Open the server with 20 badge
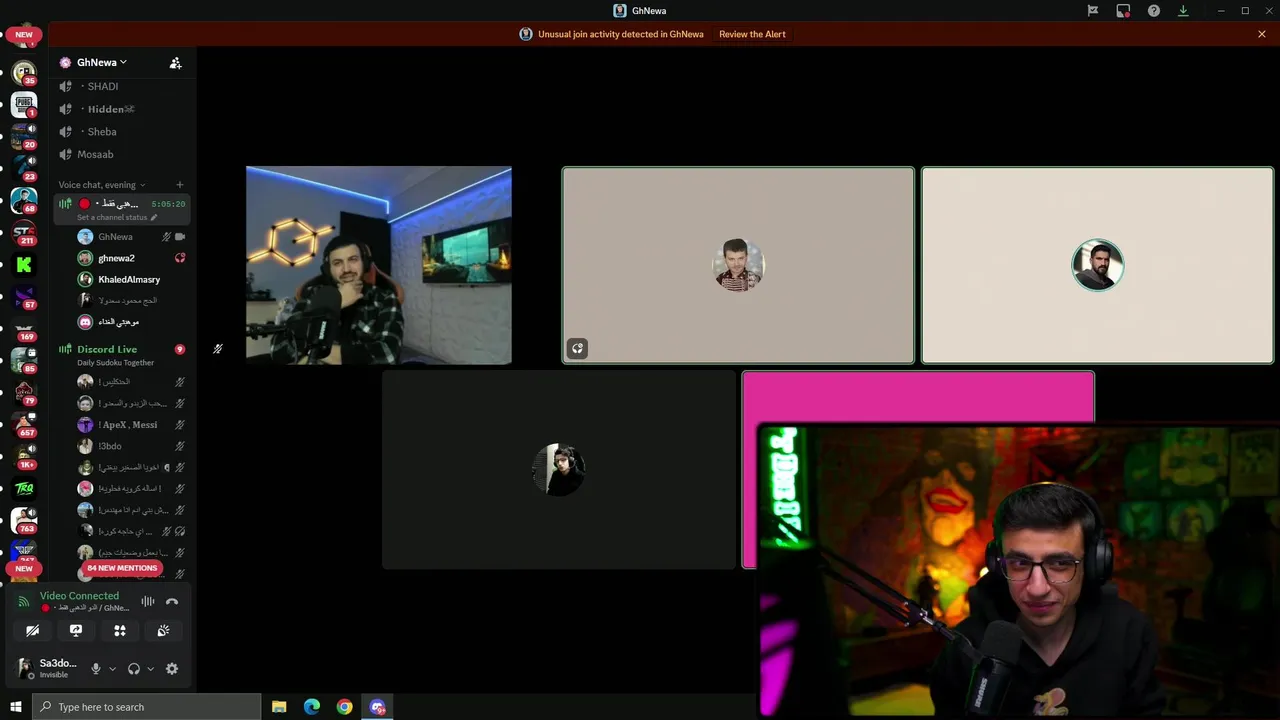 coord(24,136)
